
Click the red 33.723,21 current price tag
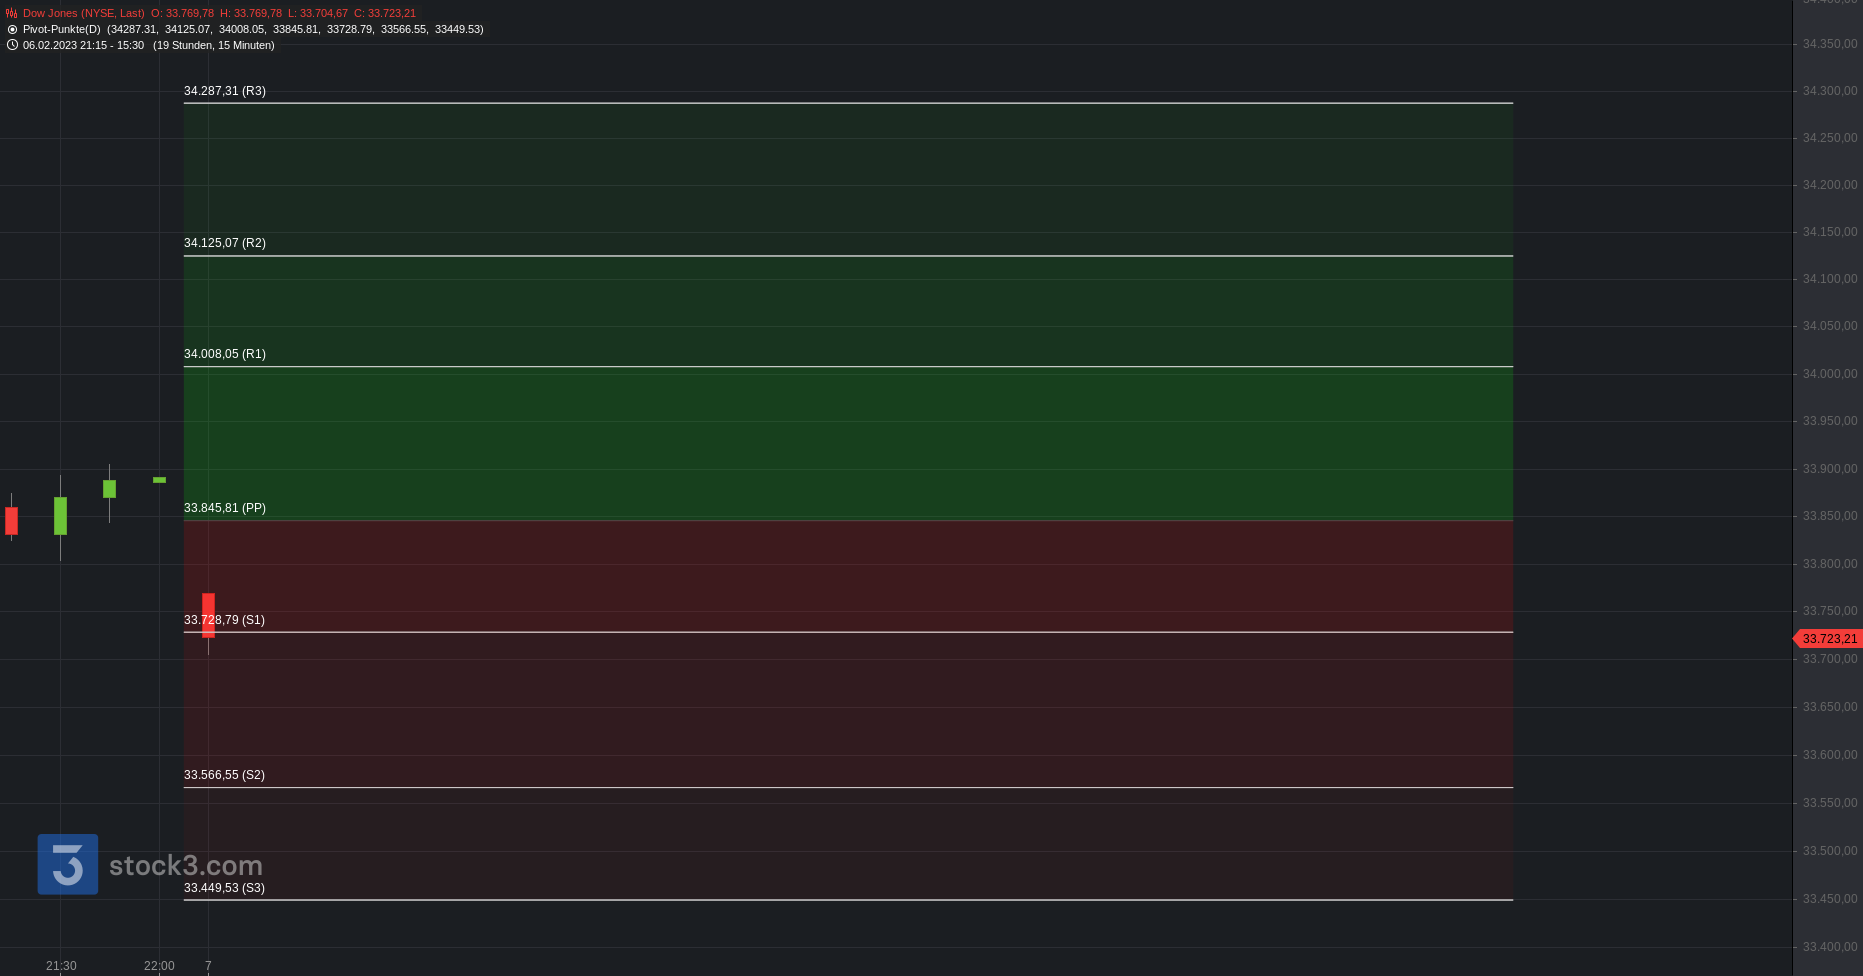pos(1828,639)
